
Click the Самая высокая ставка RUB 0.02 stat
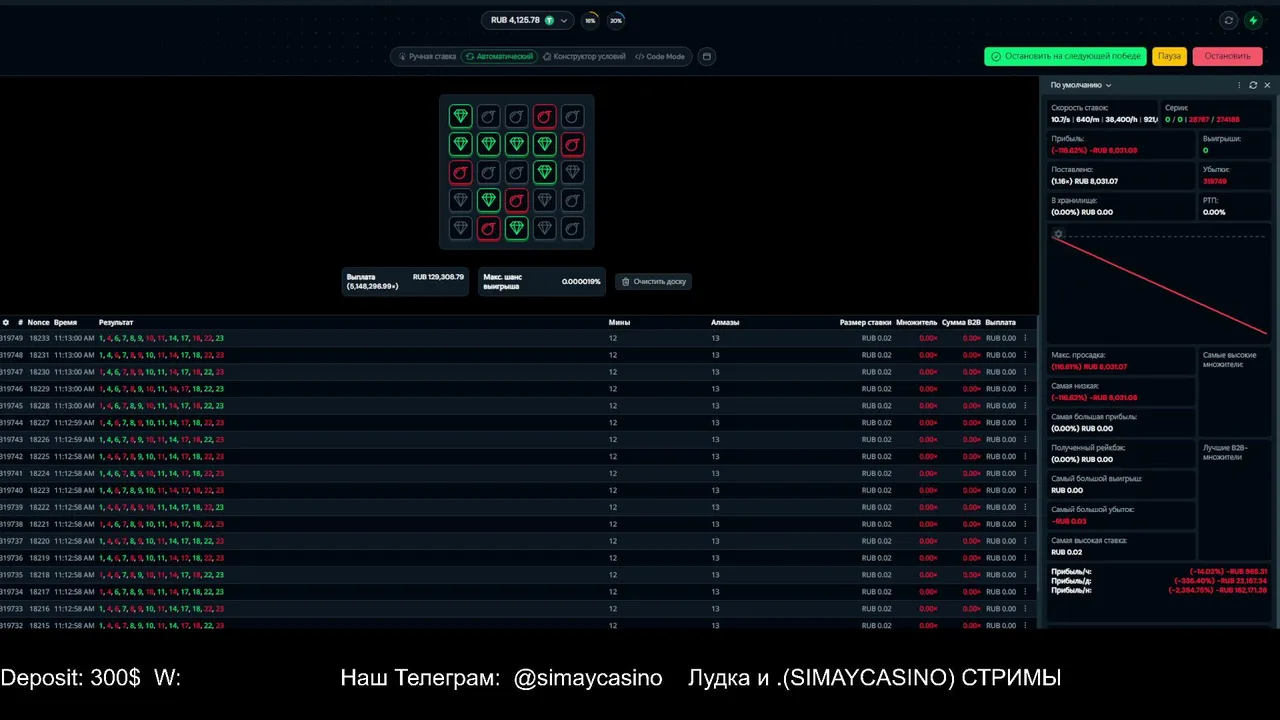[x=1121, y=546]
